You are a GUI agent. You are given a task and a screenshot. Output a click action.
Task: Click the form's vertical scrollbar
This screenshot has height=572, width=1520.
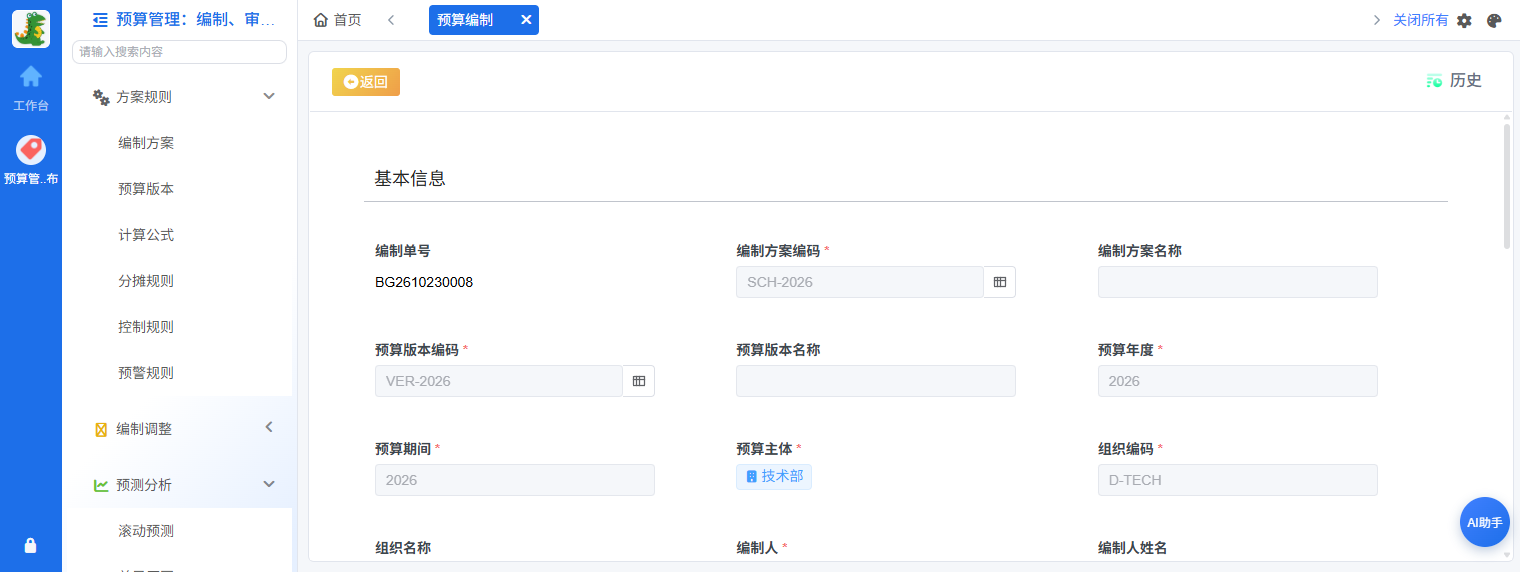[x=1507, y=186]
